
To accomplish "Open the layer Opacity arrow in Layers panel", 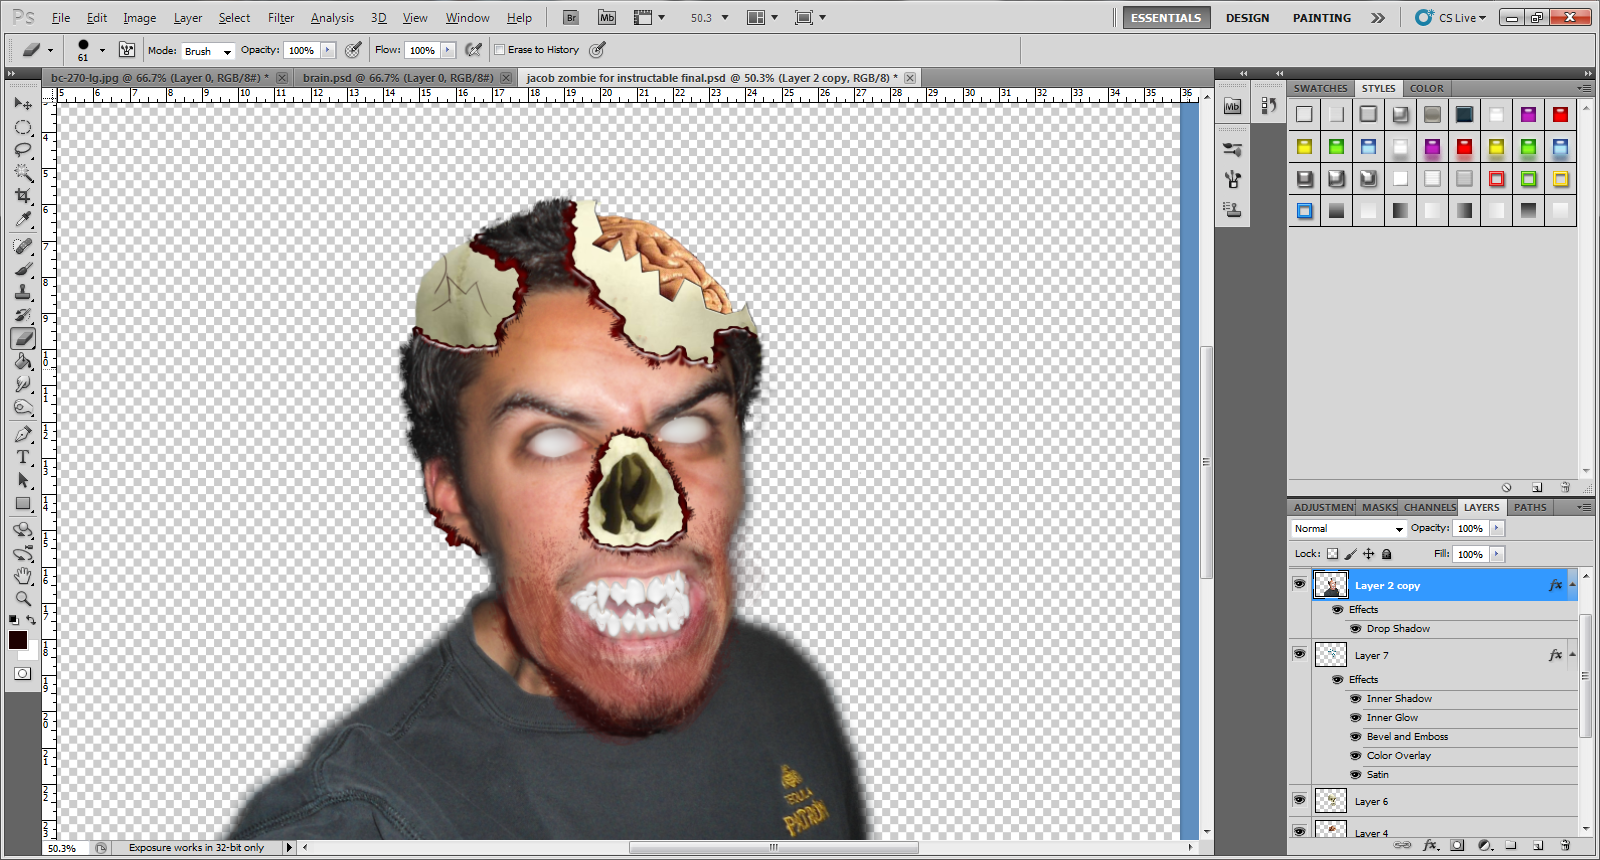I will [x=1497, y=528].
